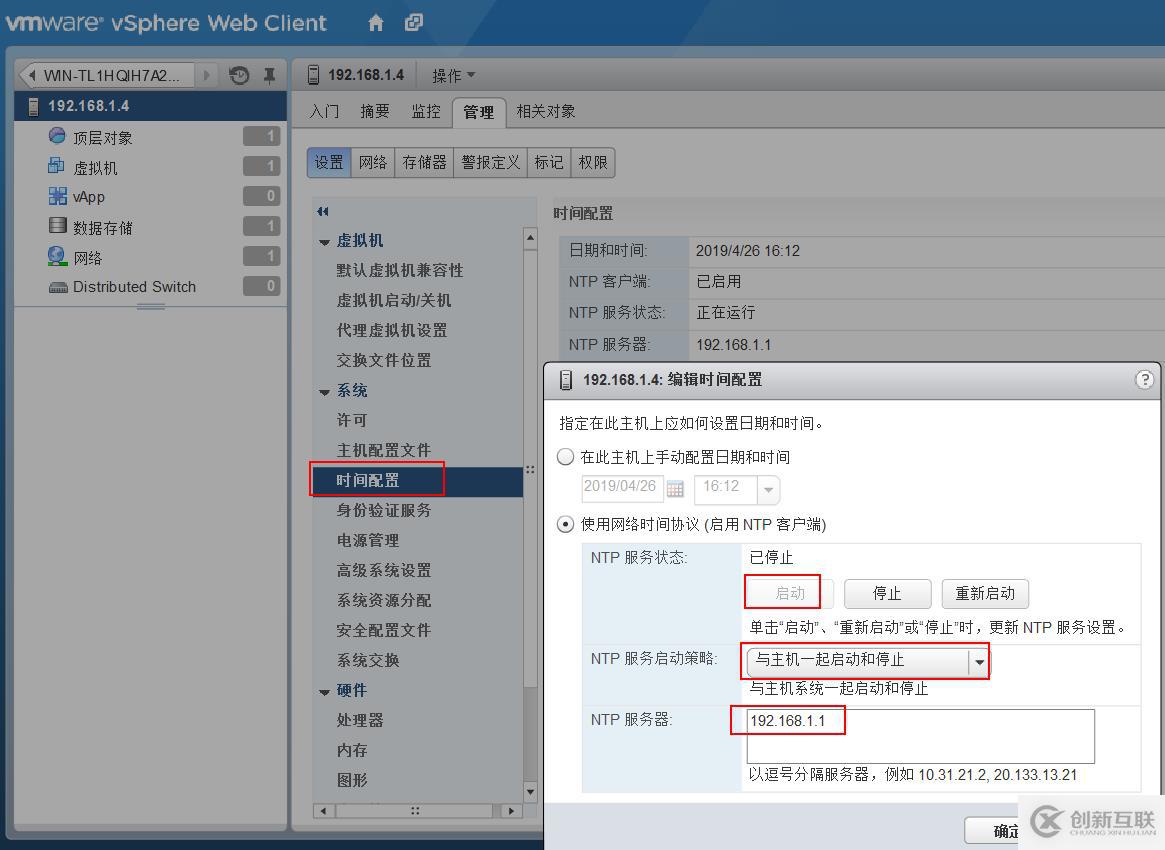Click the 重新启动 NTP service button

point(984,592)
